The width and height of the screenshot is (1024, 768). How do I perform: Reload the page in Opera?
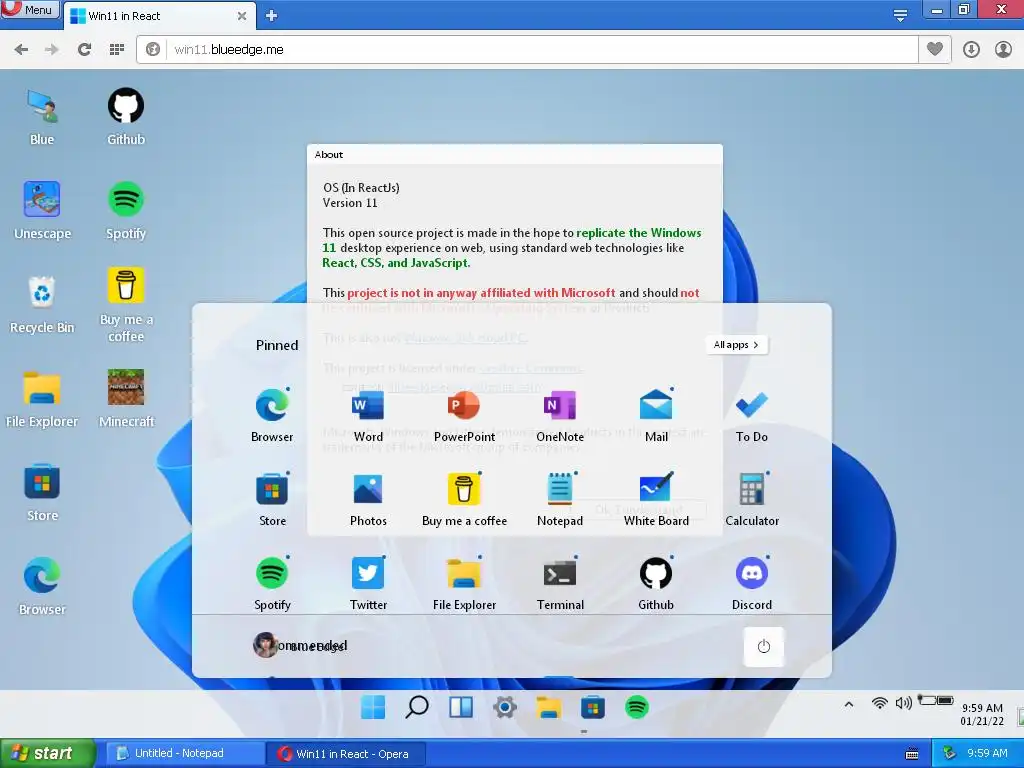84,50
